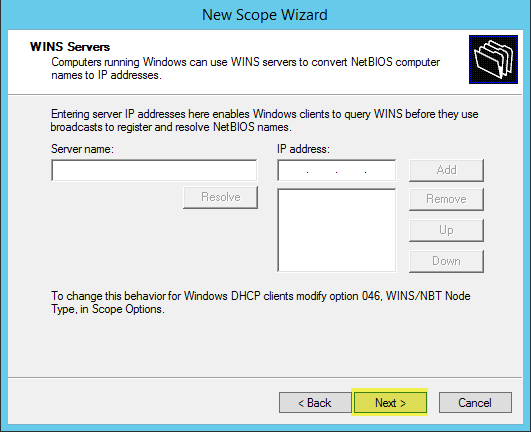
Task: Click the Server name label
Action: point(82,149)
